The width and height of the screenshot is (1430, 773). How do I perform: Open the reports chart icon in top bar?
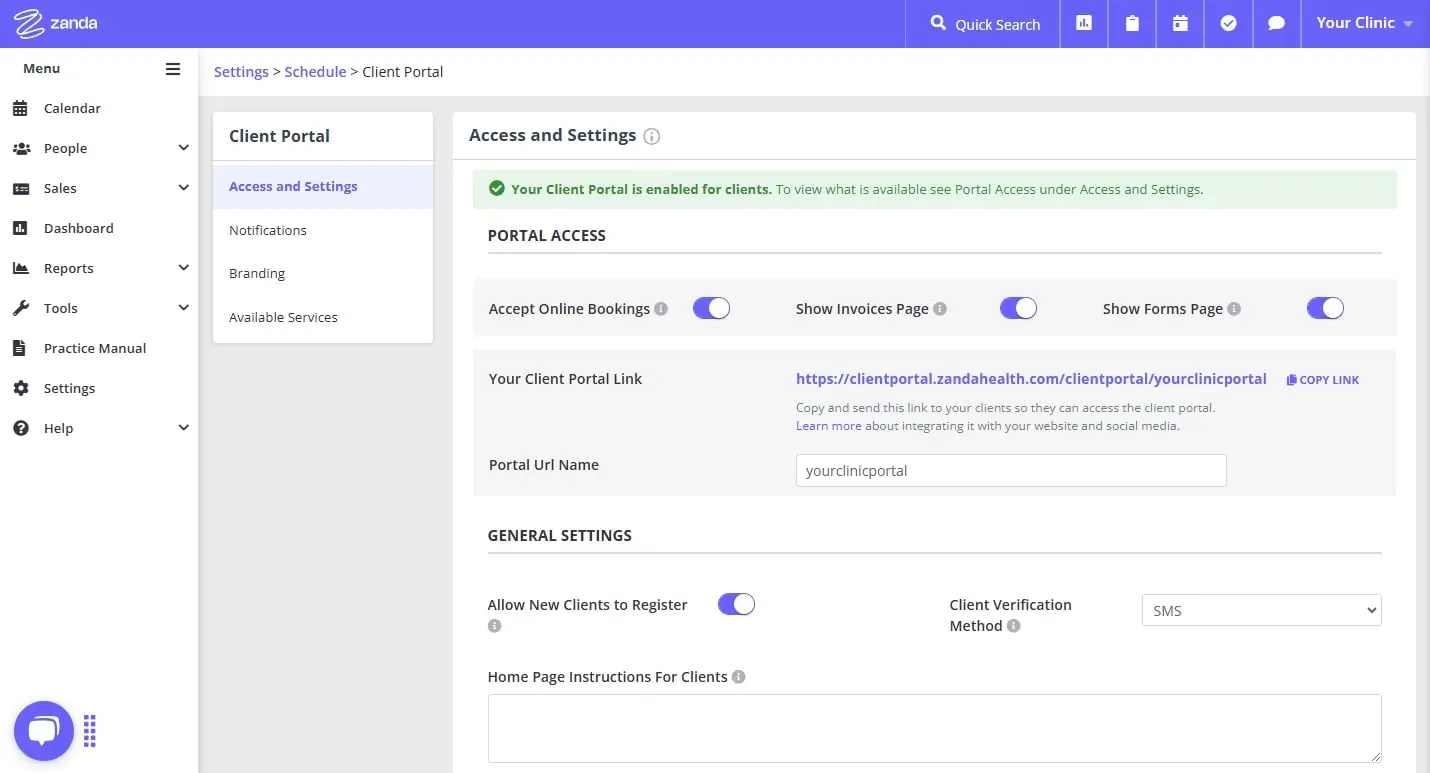pos(1084,23)
